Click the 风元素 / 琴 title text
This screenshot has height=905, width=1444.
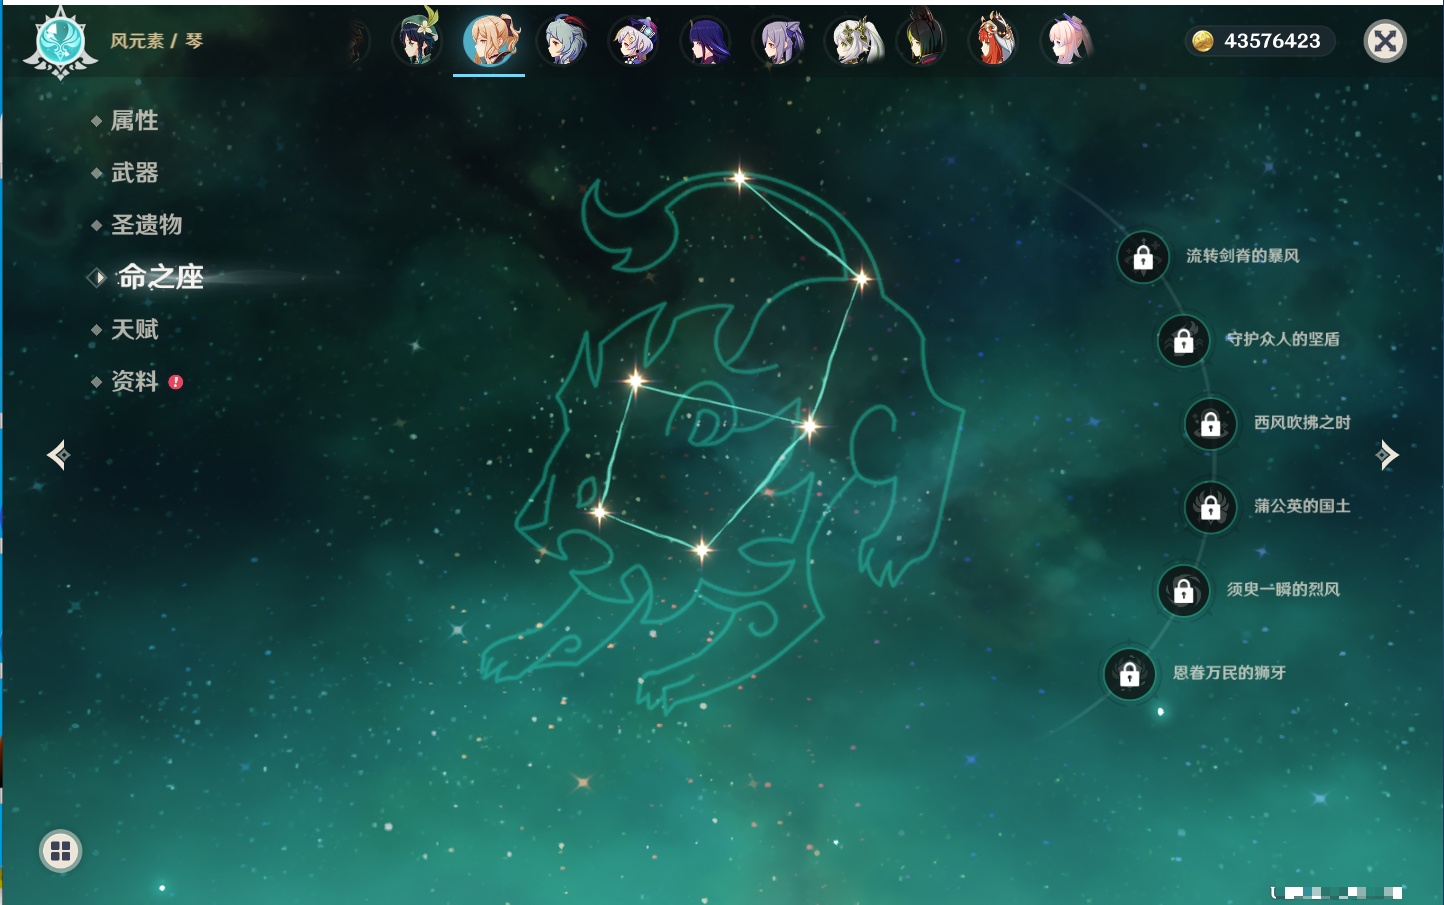pyautogui.click(x=156, y=41)
